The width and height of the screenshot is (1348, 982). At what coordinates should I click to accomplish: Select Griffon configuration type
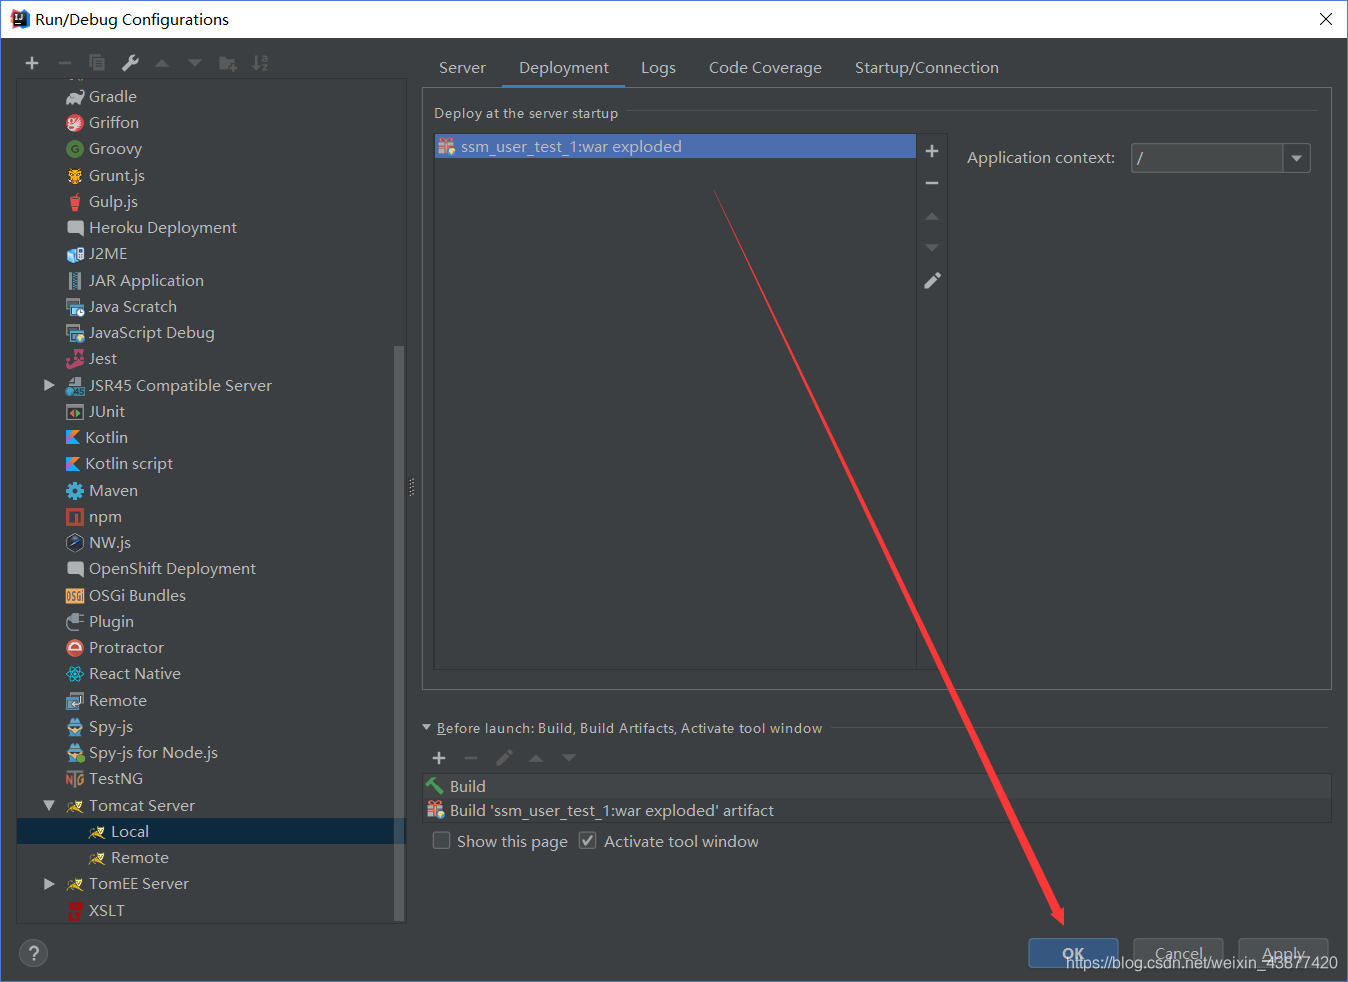coord(113,123)
